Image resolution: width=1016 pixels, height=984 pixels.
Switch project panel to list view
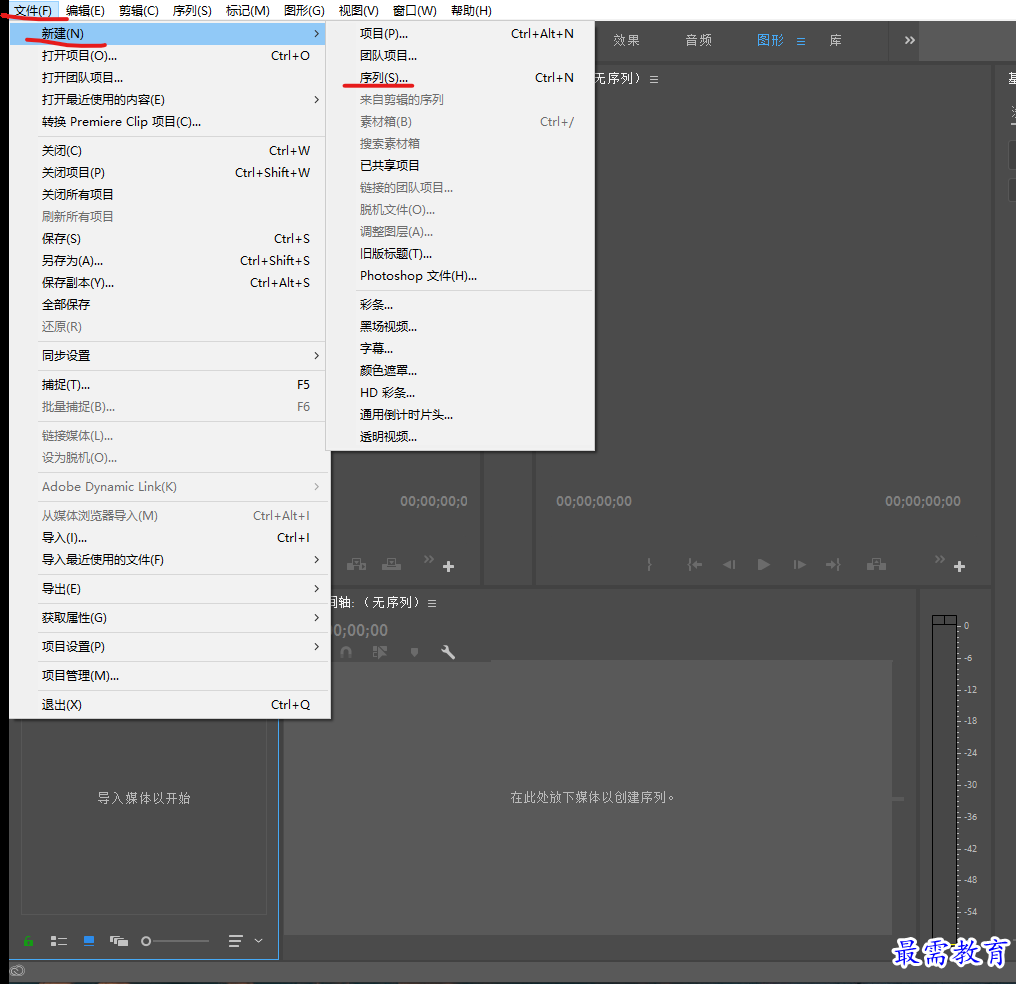(59, 941)
